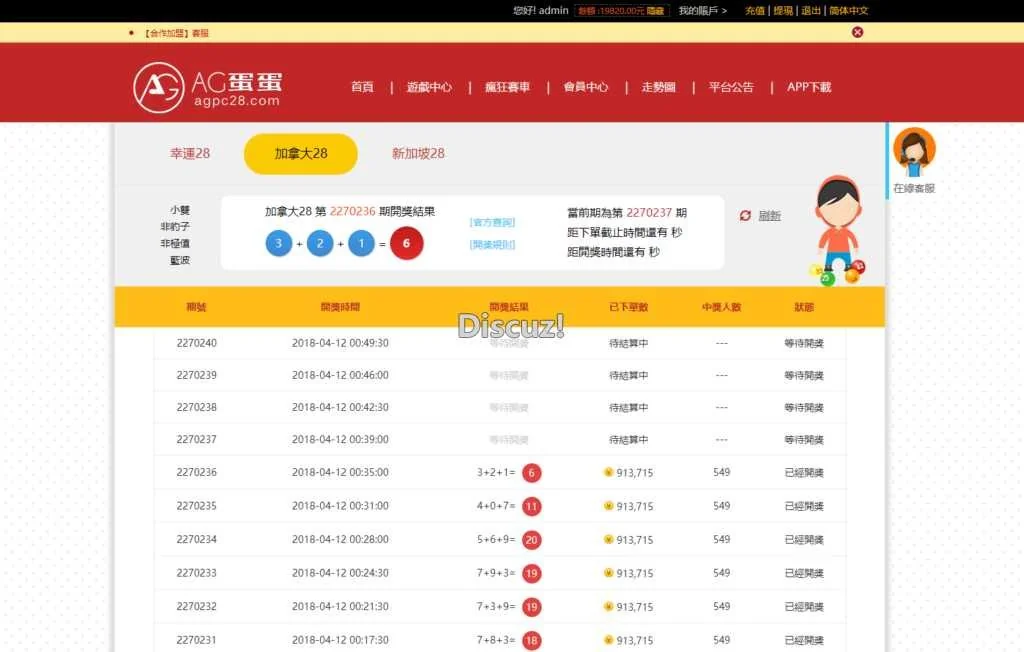Close the yellow announcement bar

tap(857, 32)
